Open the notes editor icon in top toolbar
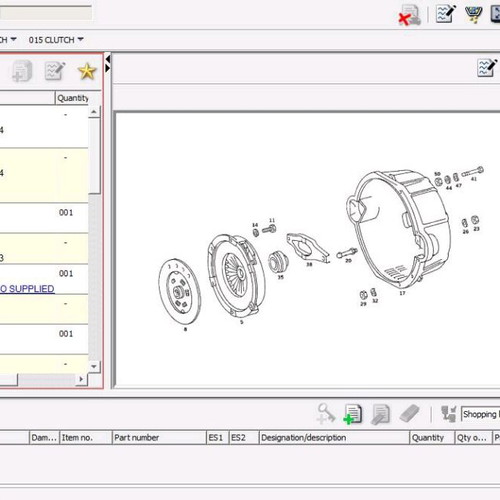 coord(446,14)
